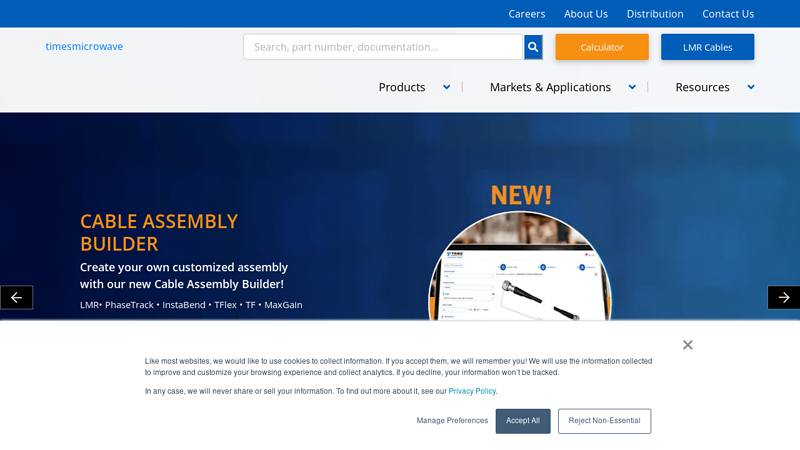Open the LMR Cables button

[708, 47]
